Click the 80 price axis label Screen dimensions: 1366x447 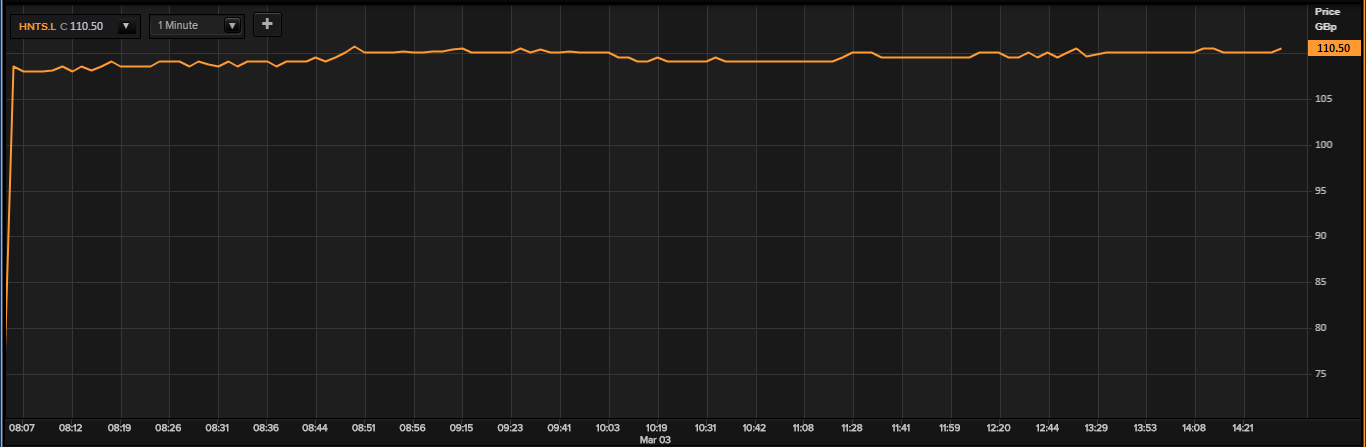click(1320, 328)
